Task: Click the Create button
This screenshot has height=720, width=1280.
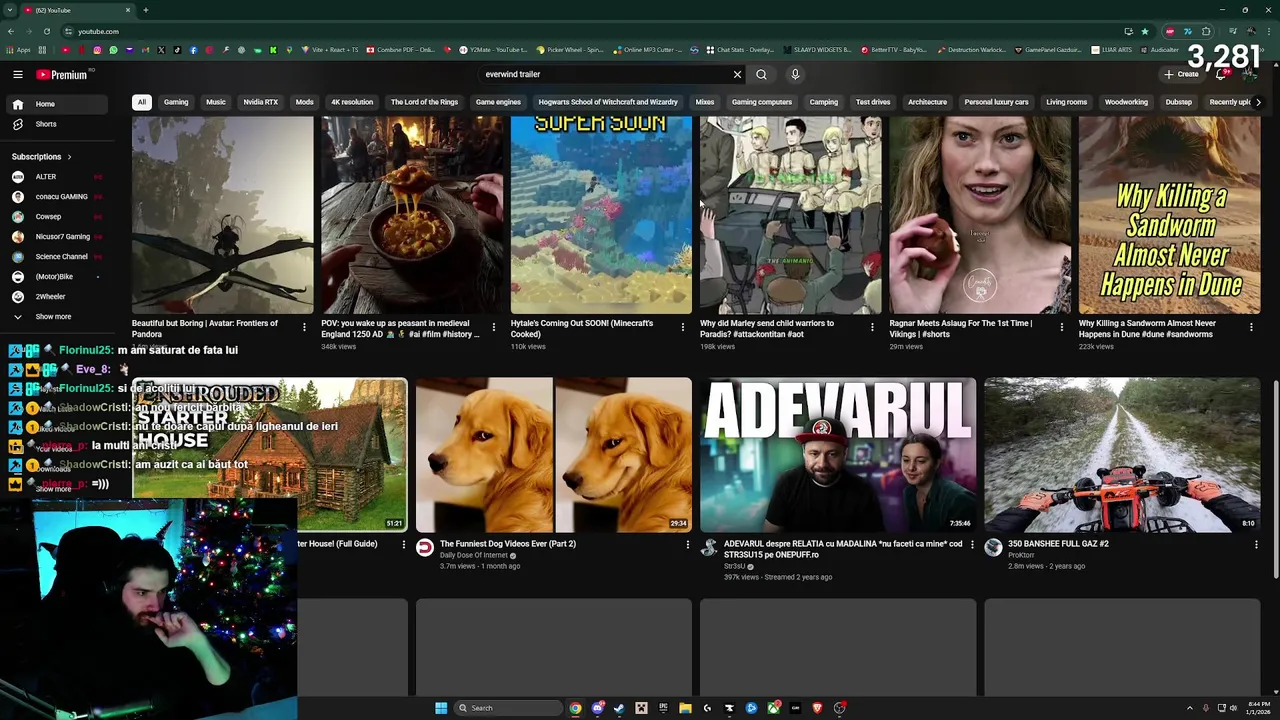Action: tap(1181, 74)
